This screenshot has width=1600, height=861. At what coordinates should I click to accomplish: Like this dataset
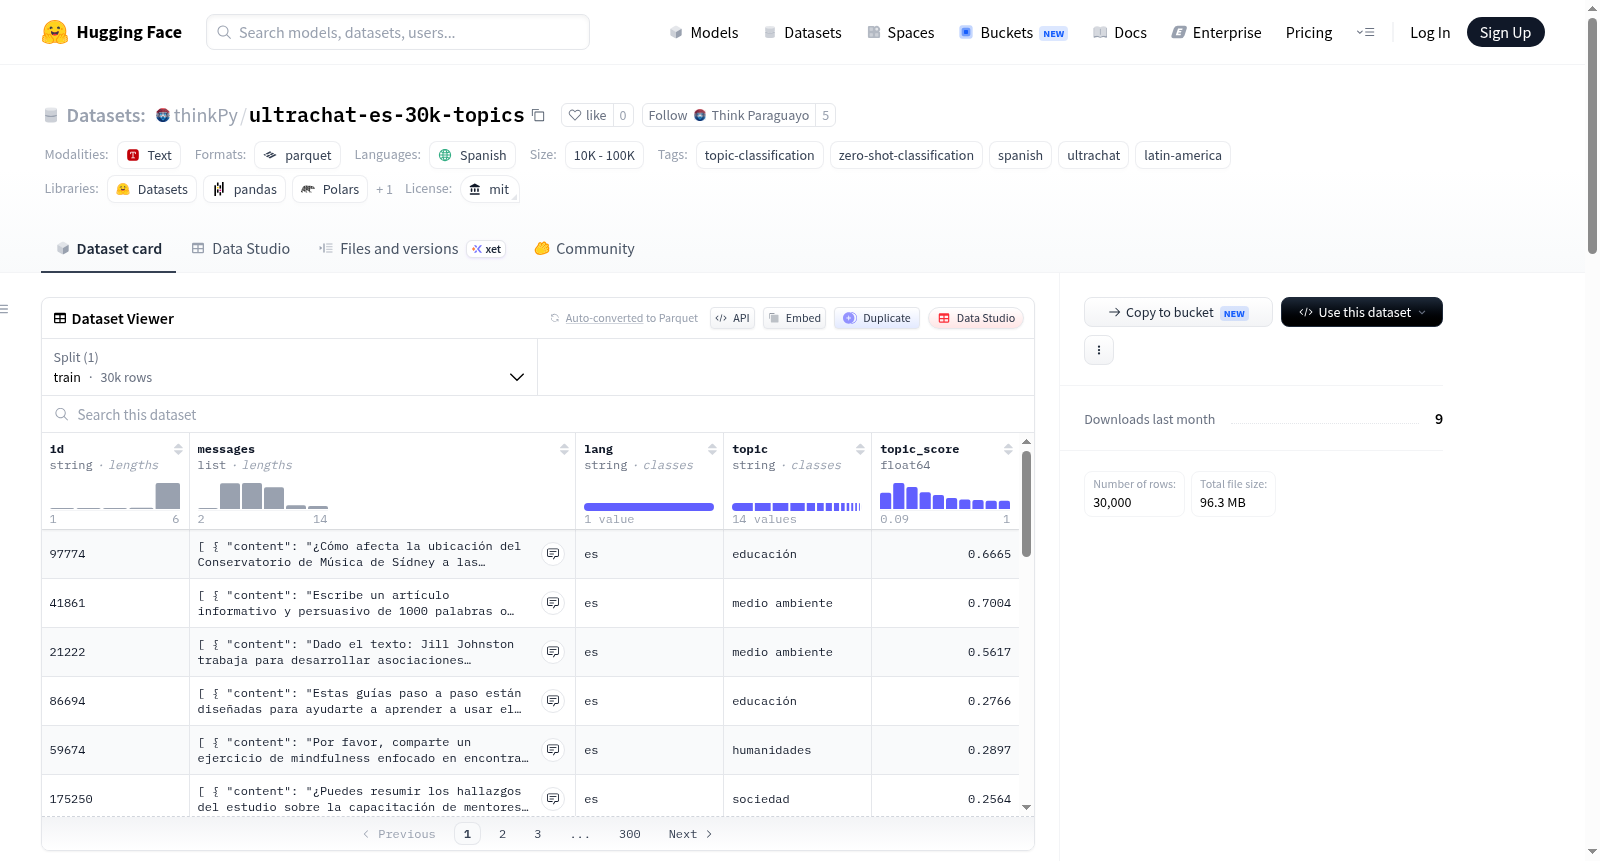click(x=587, y=115)
